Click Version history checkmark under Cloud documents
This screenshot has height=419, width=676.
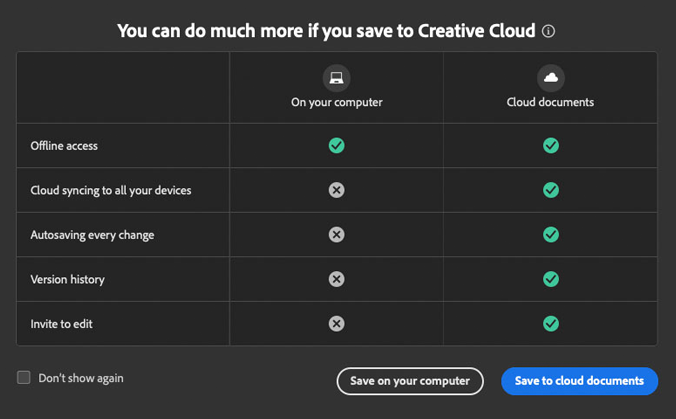[551, 279]
